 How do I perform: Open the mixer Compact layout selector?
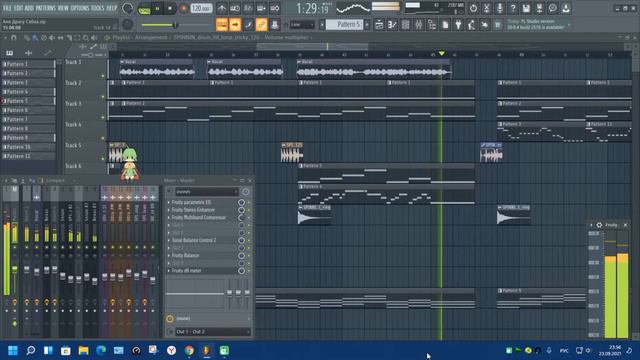(x=56, y=180)
